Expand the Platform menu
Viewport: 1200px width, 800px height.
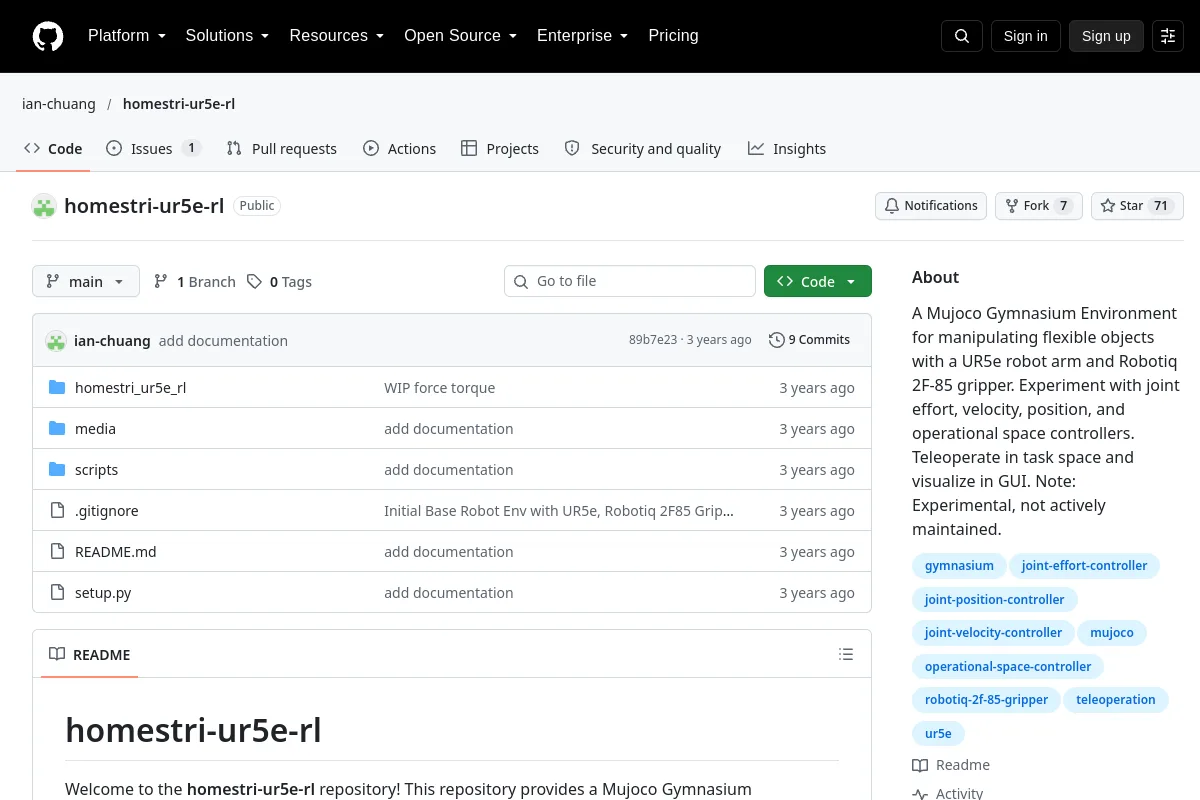[x=127, y=36]
